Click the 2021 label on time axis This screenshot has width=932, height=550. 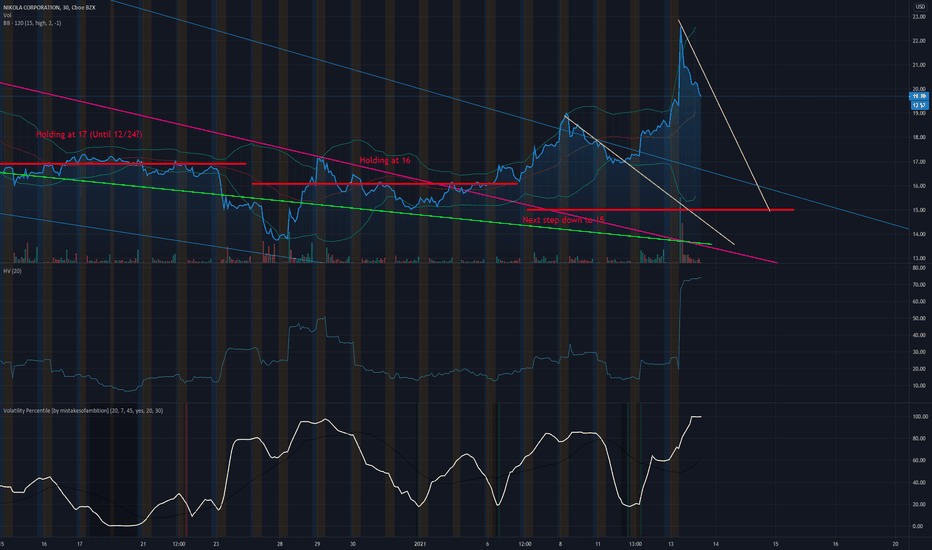click(420, 544)
